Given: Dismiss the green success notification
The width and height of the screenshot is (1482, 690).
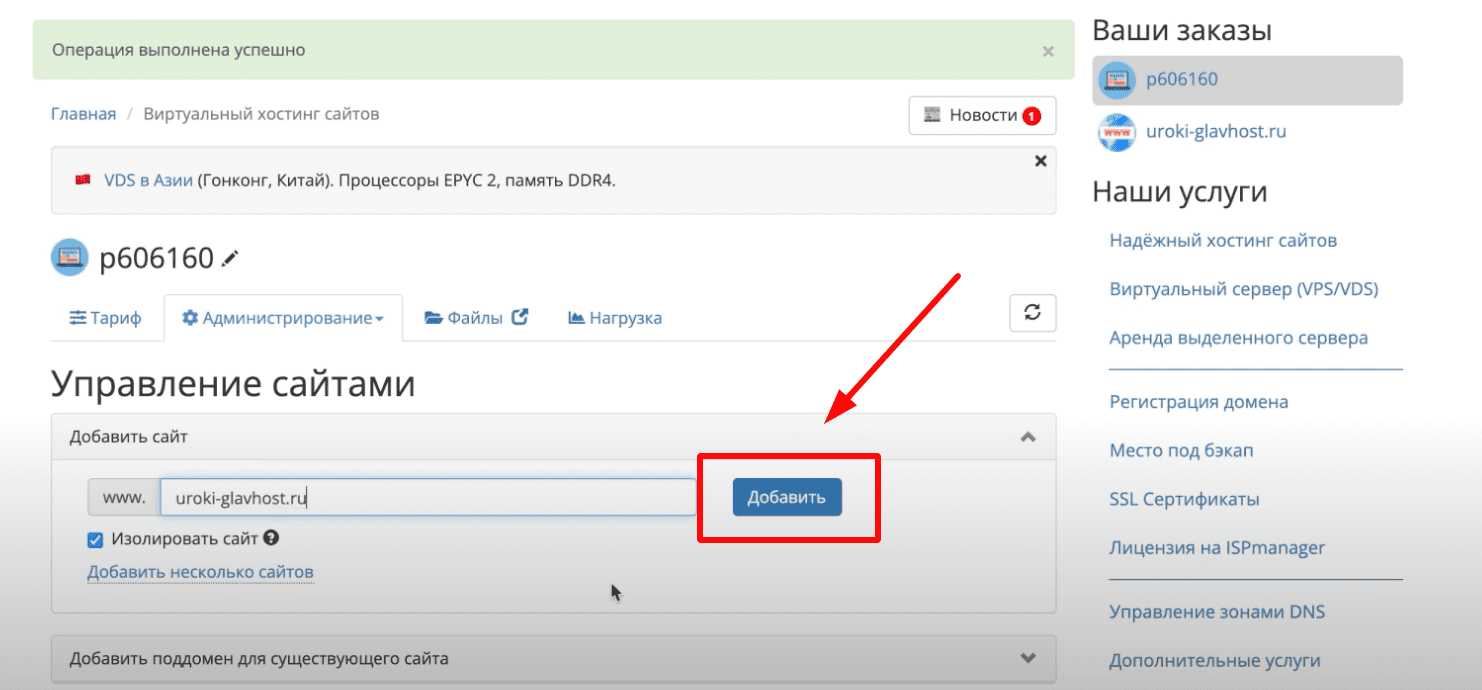Looking at the screenshot, I should tap(1048, 51).
